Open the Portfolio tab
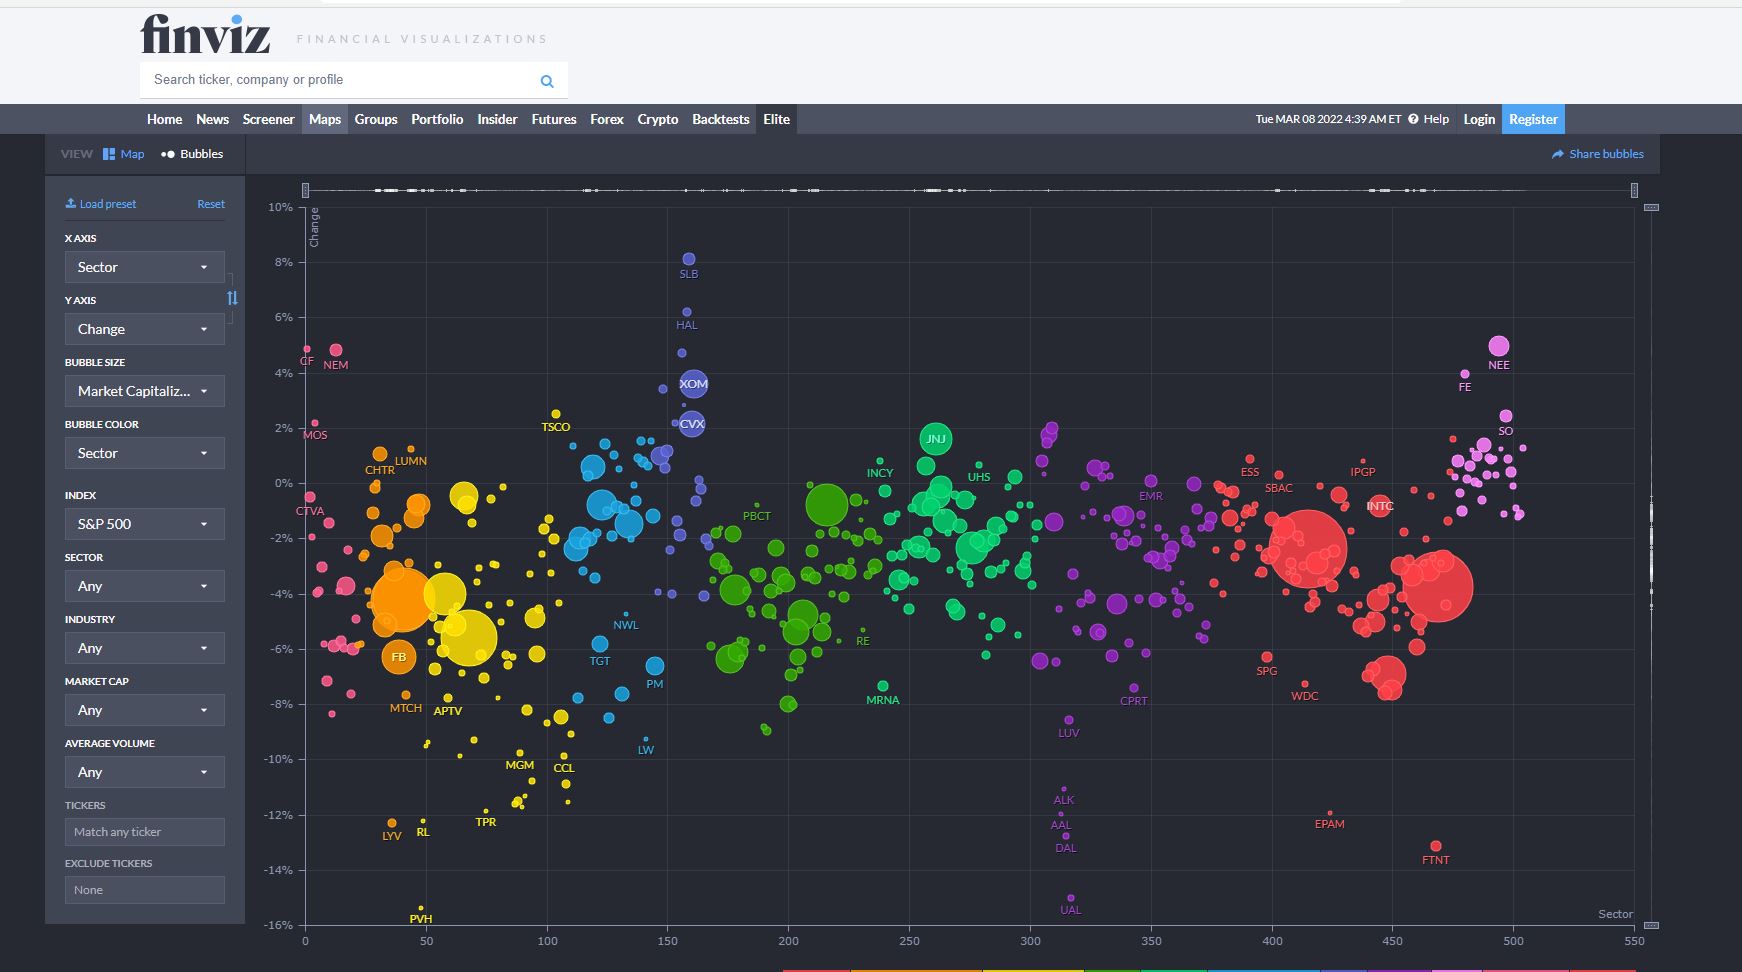Image resolution: width=1742 pixels, height=972 pixels. tap(437, 119)
